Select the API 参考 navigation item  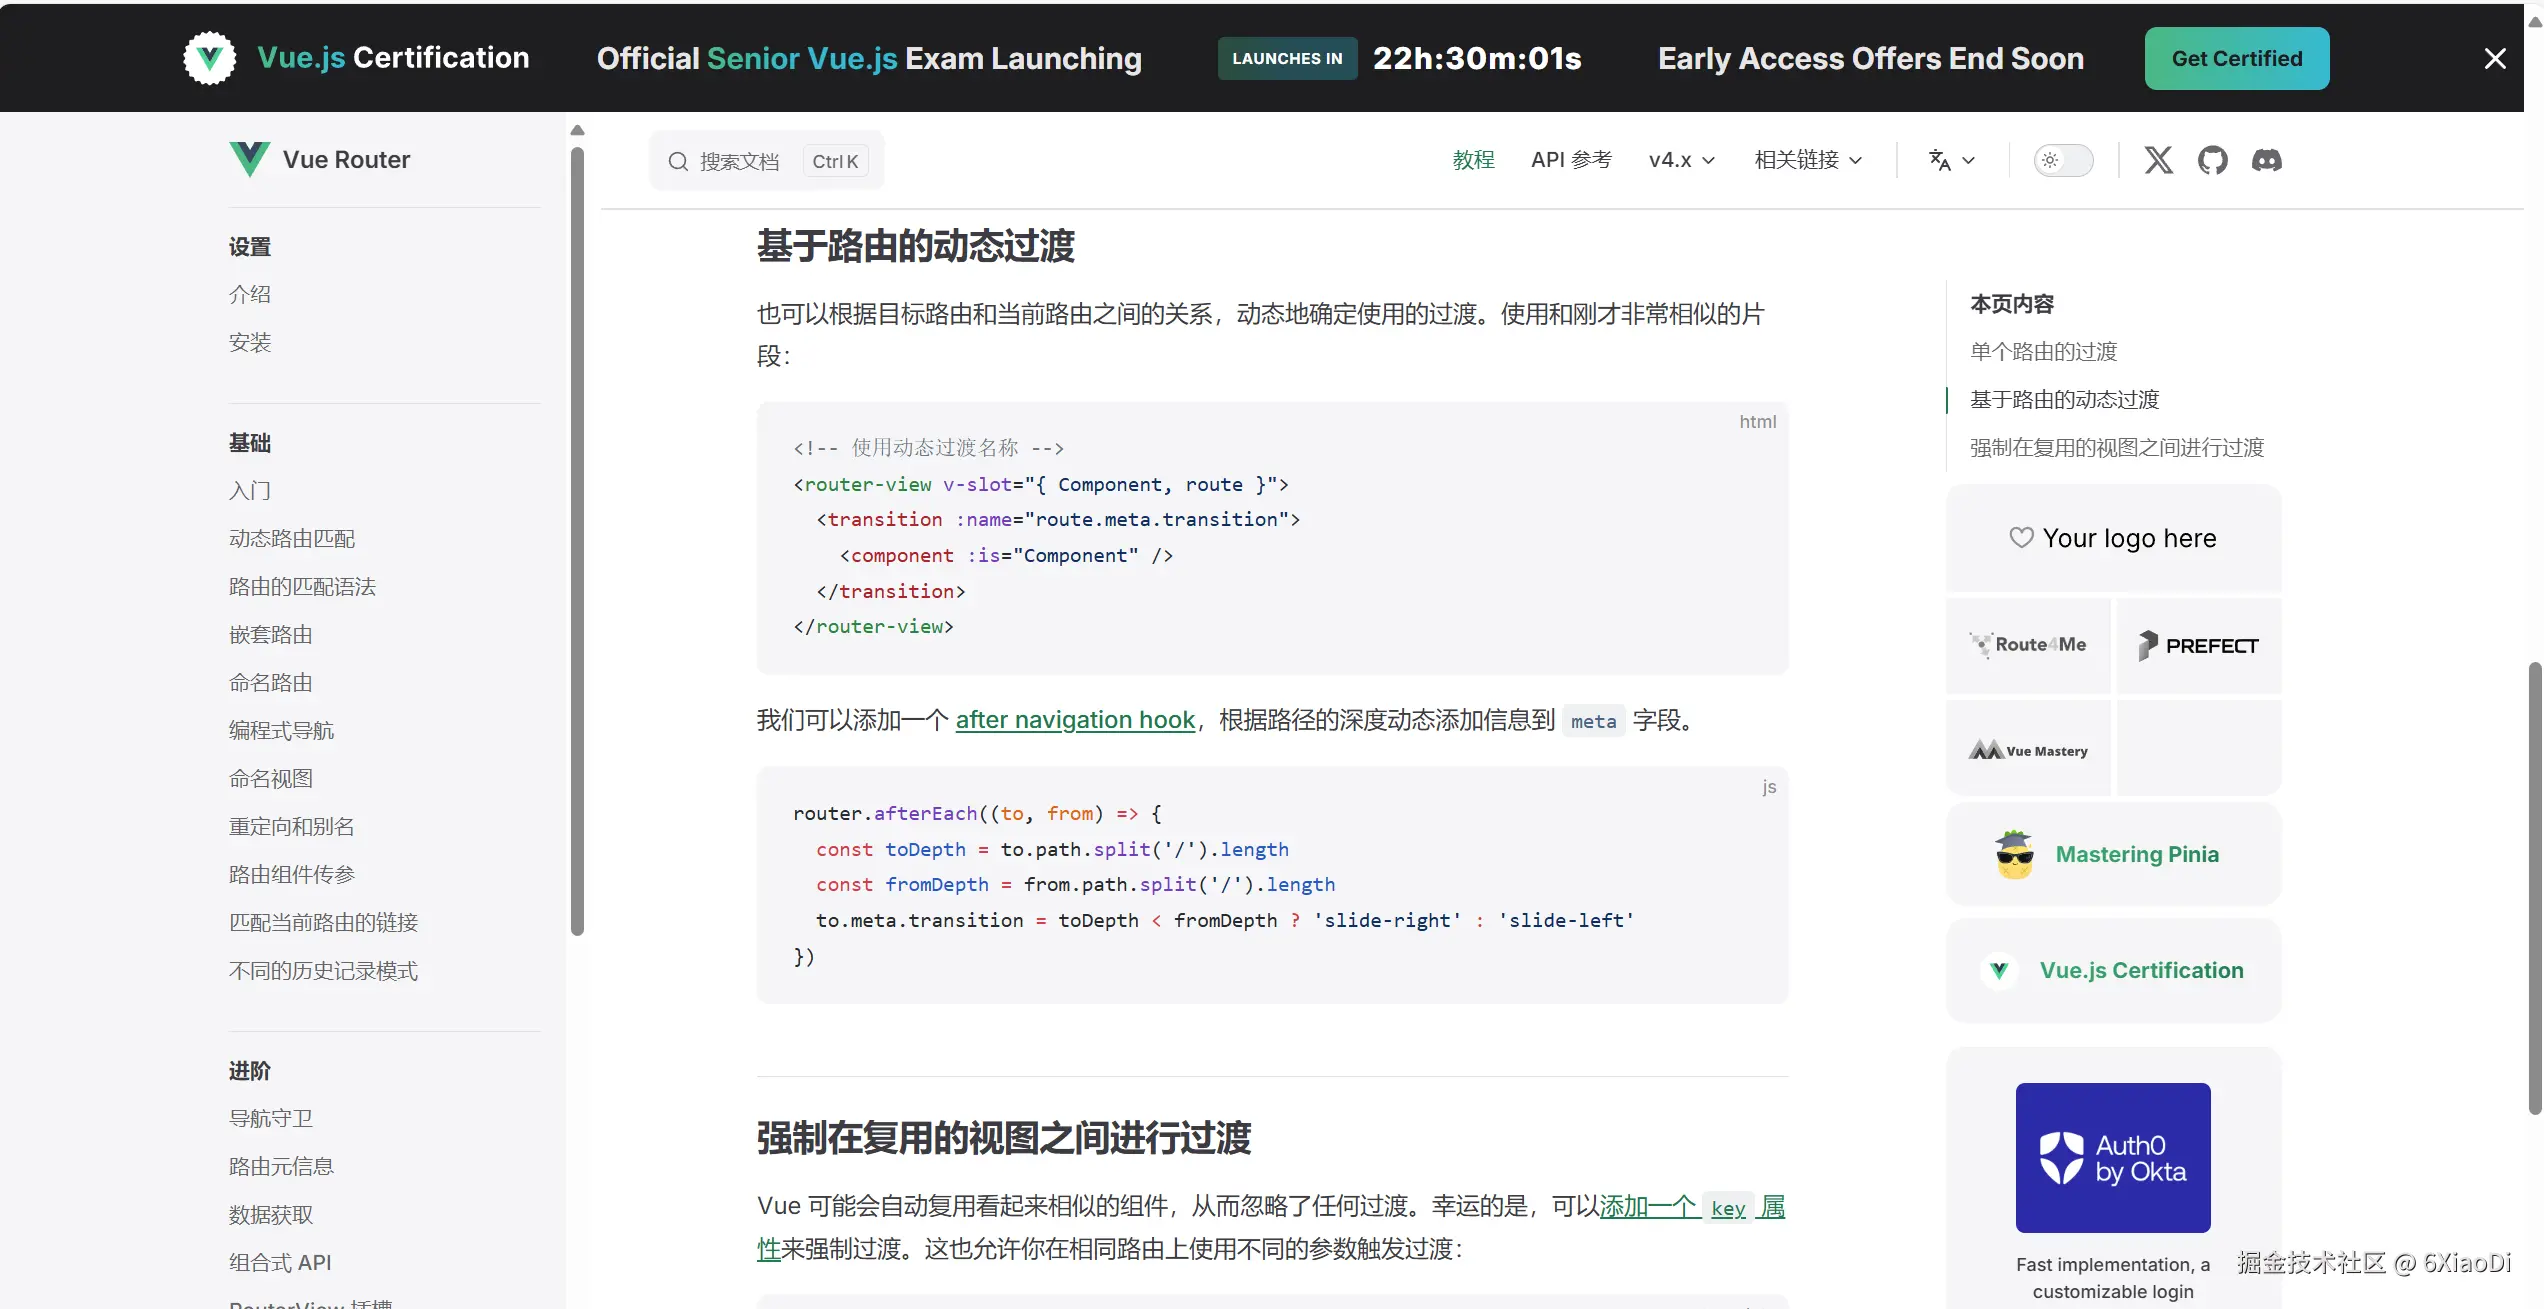coord(1571,160)
